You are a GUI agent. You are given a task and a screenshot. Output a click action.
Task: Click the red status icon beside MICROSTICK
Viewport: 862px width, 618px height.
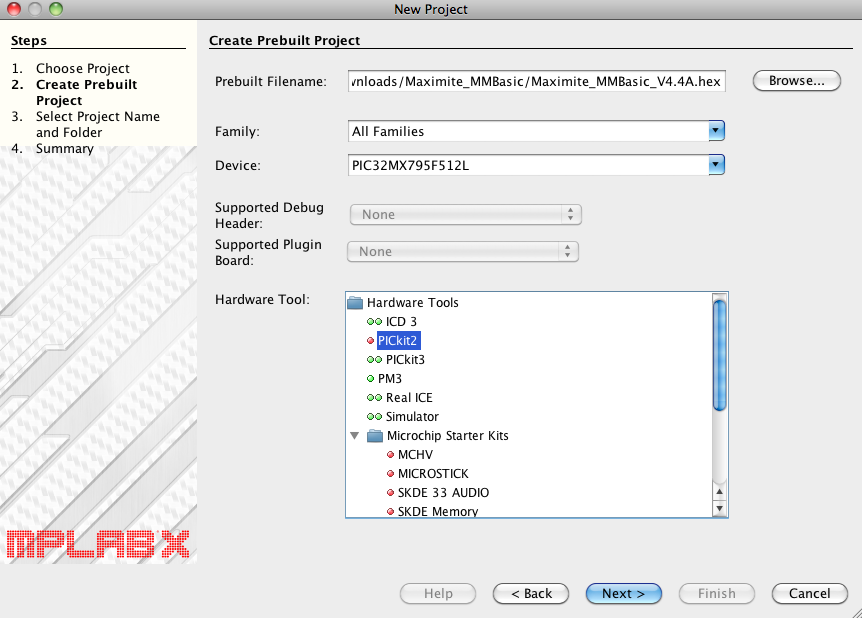[390, 474]
